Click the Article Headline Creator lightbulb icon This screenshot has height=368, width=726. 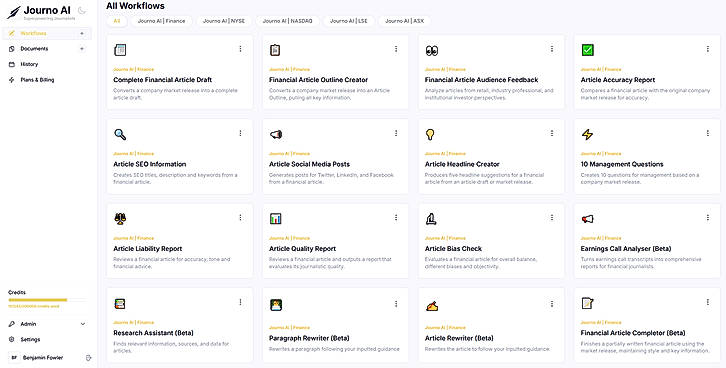click(x=430, y=134)
